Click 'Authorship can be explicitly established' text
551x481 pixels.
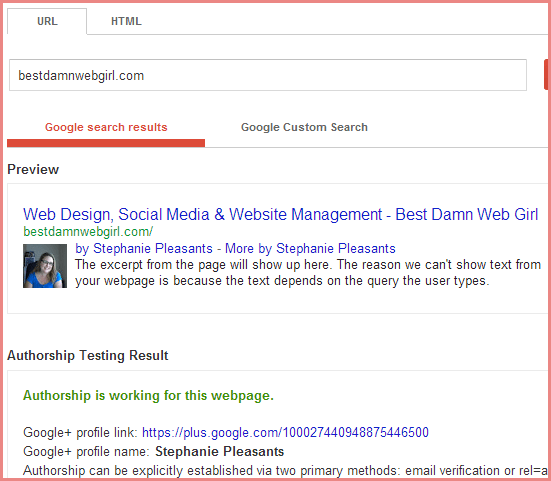coord(139,470)
